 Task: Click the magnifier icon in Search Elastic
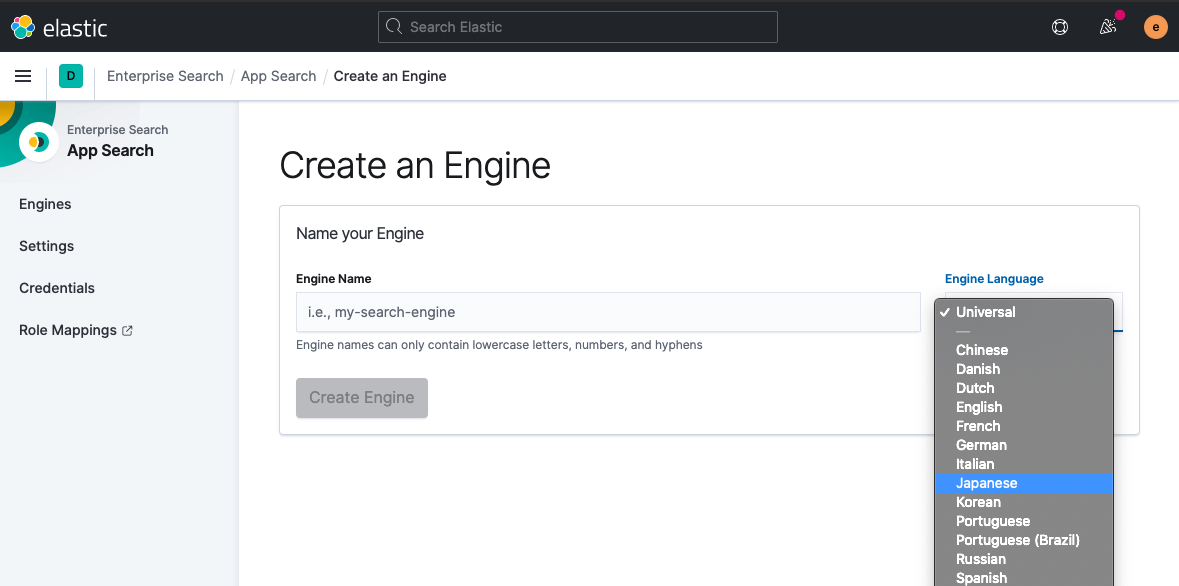click(394, 27)
